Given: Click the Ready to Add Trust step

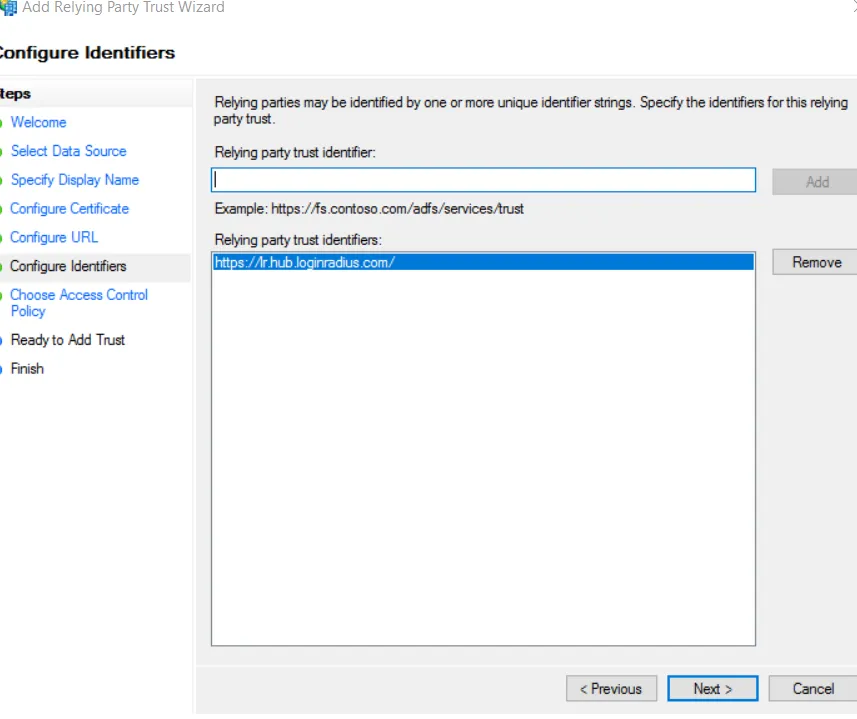Looking at the screenshot, I should 68,340.
